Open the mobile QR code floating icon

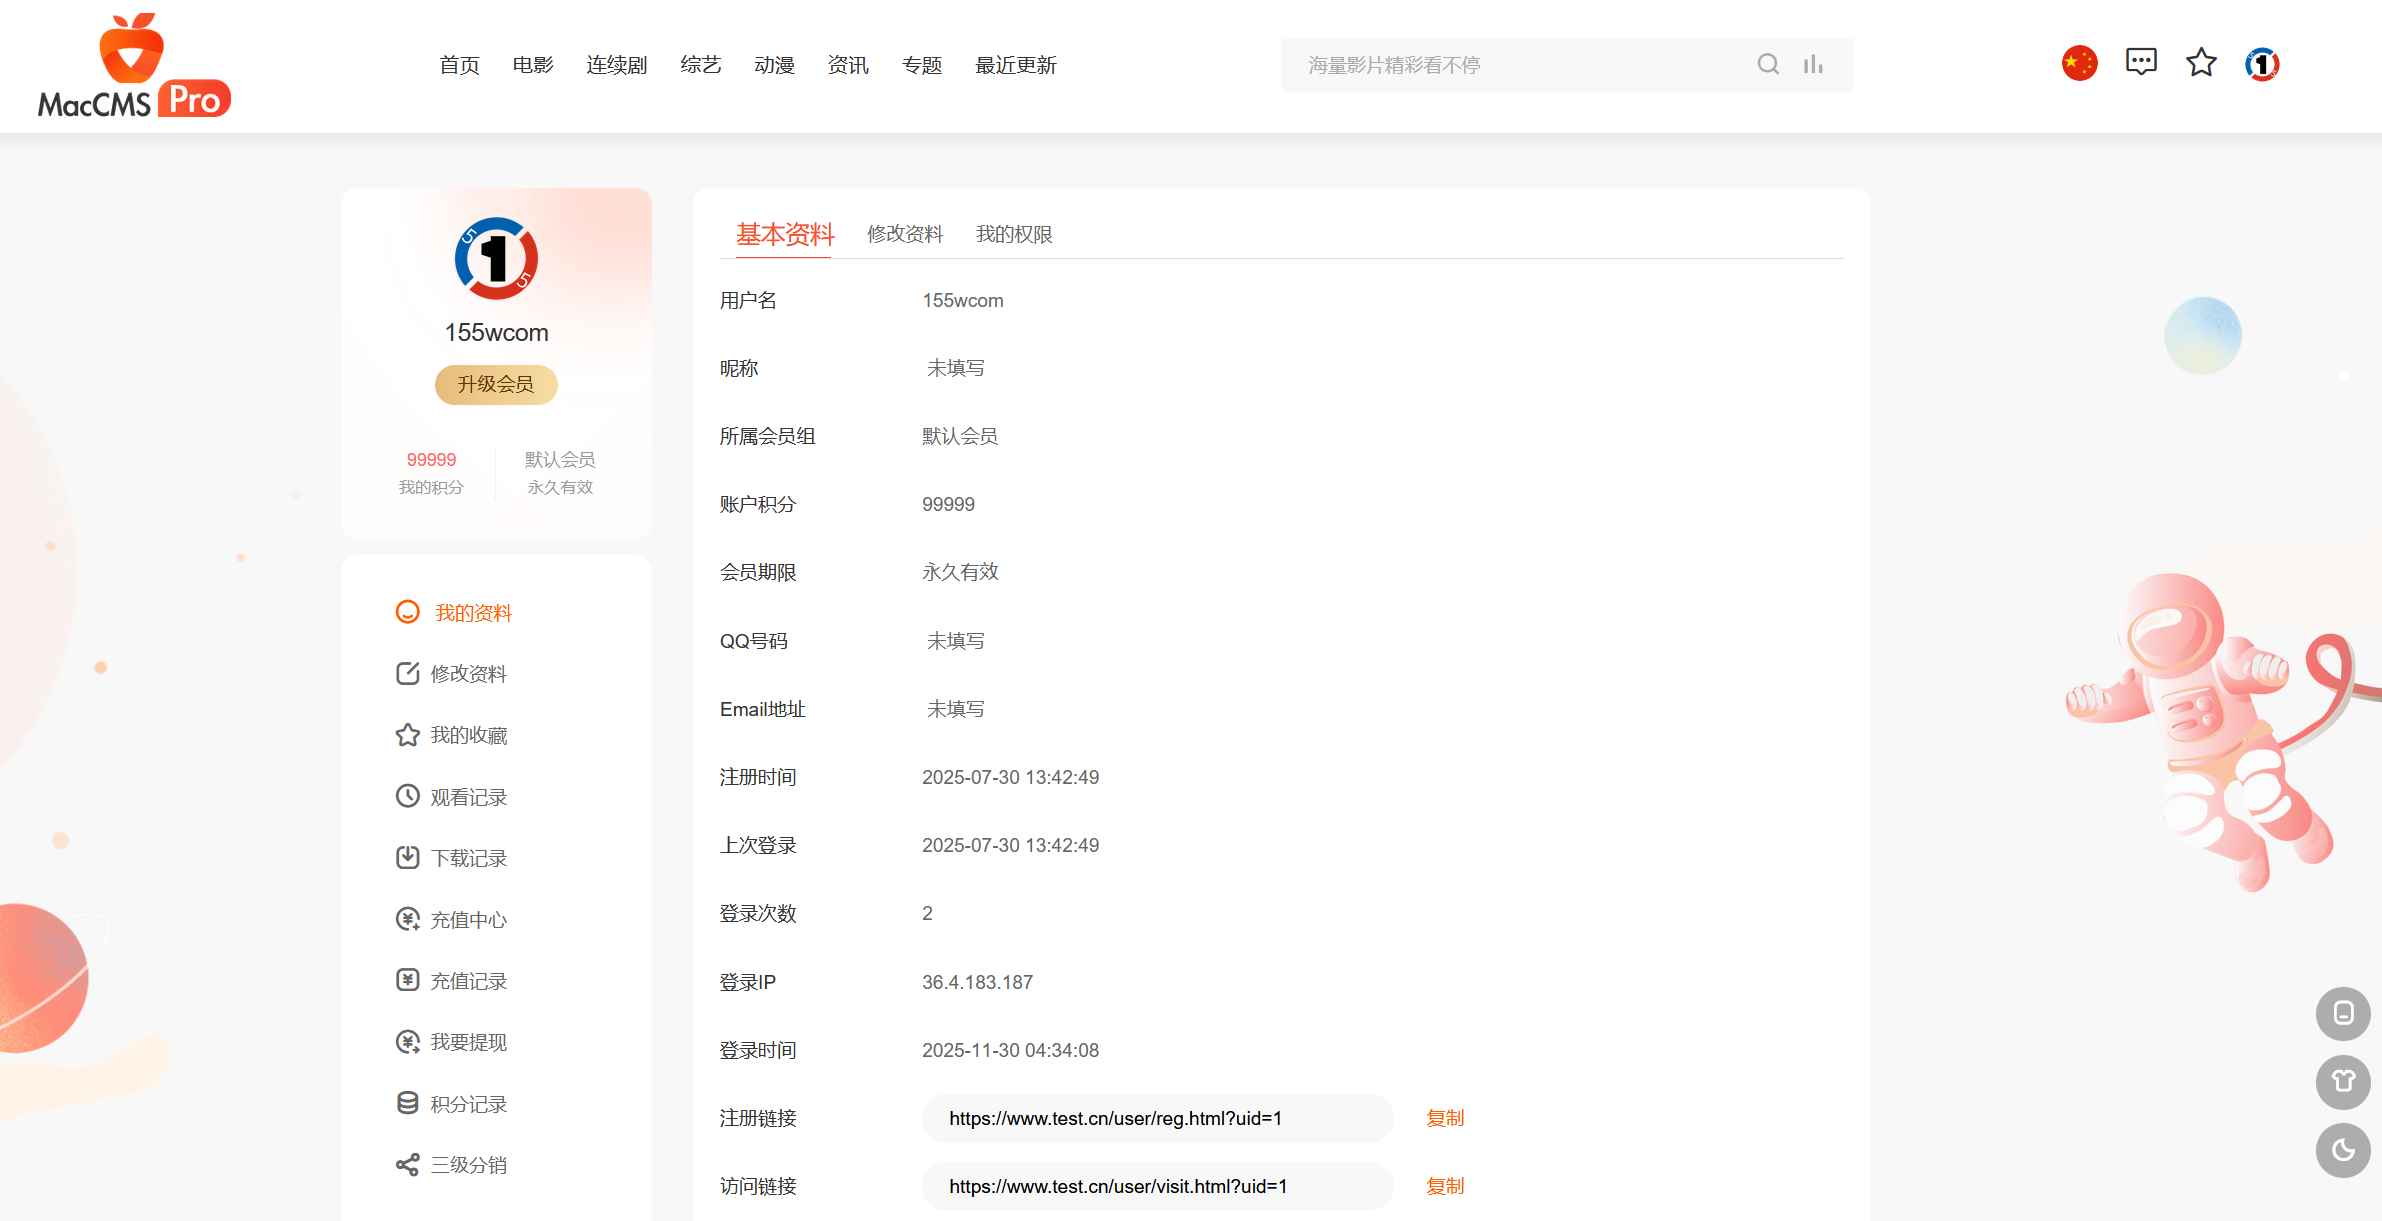click(2343, 1013)
